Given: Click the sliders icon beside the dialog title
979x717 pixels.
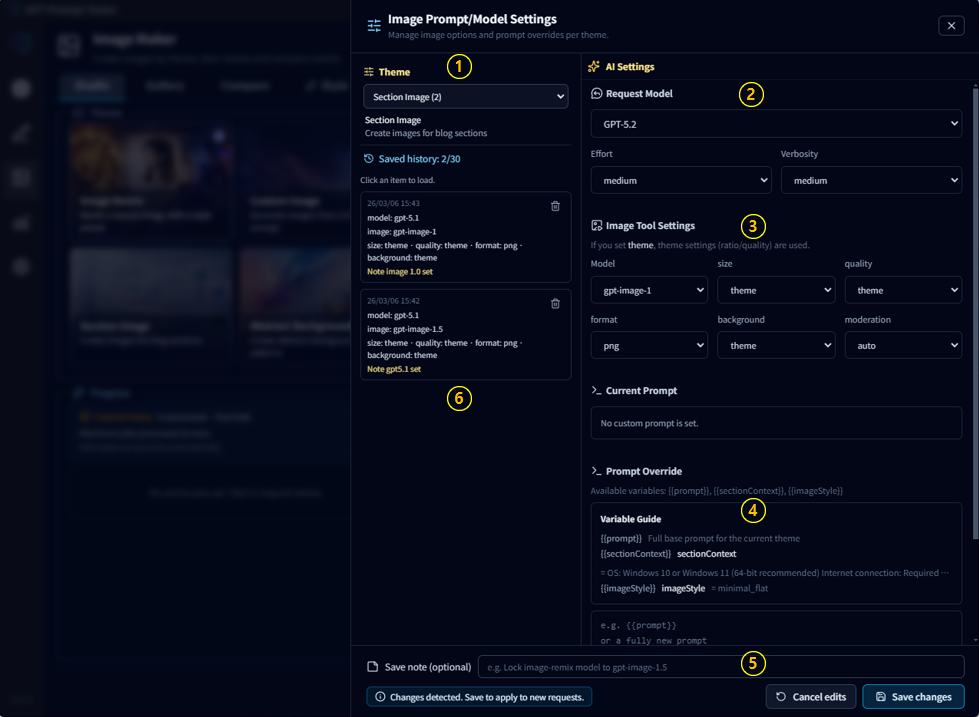Looking at the screenshot, I should [374, 26].
